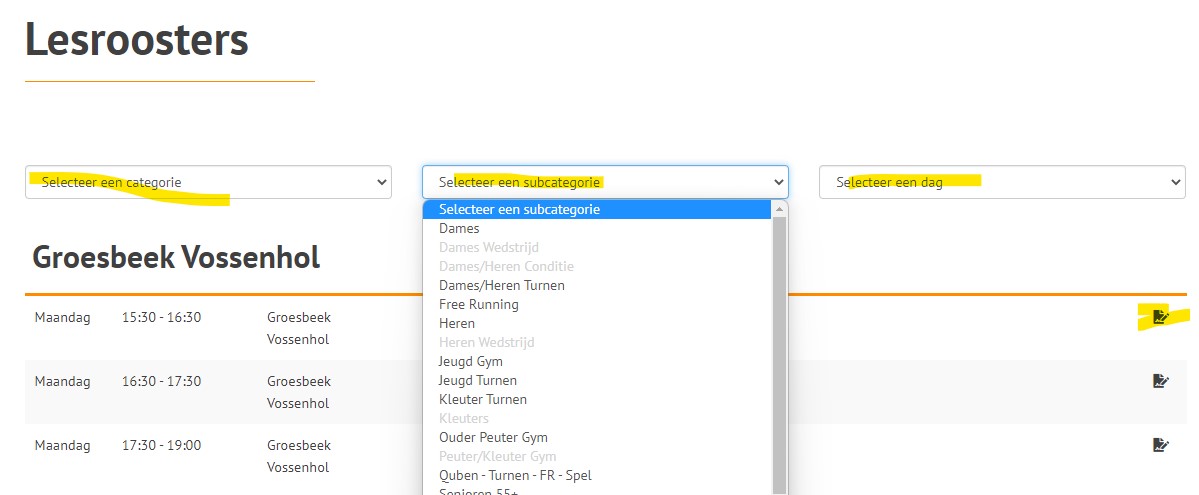Screen dimensions: 1199x495
Task: Click the sign-up icon for Maandag 16:30 - 17:30
Action: (1160, 381)
